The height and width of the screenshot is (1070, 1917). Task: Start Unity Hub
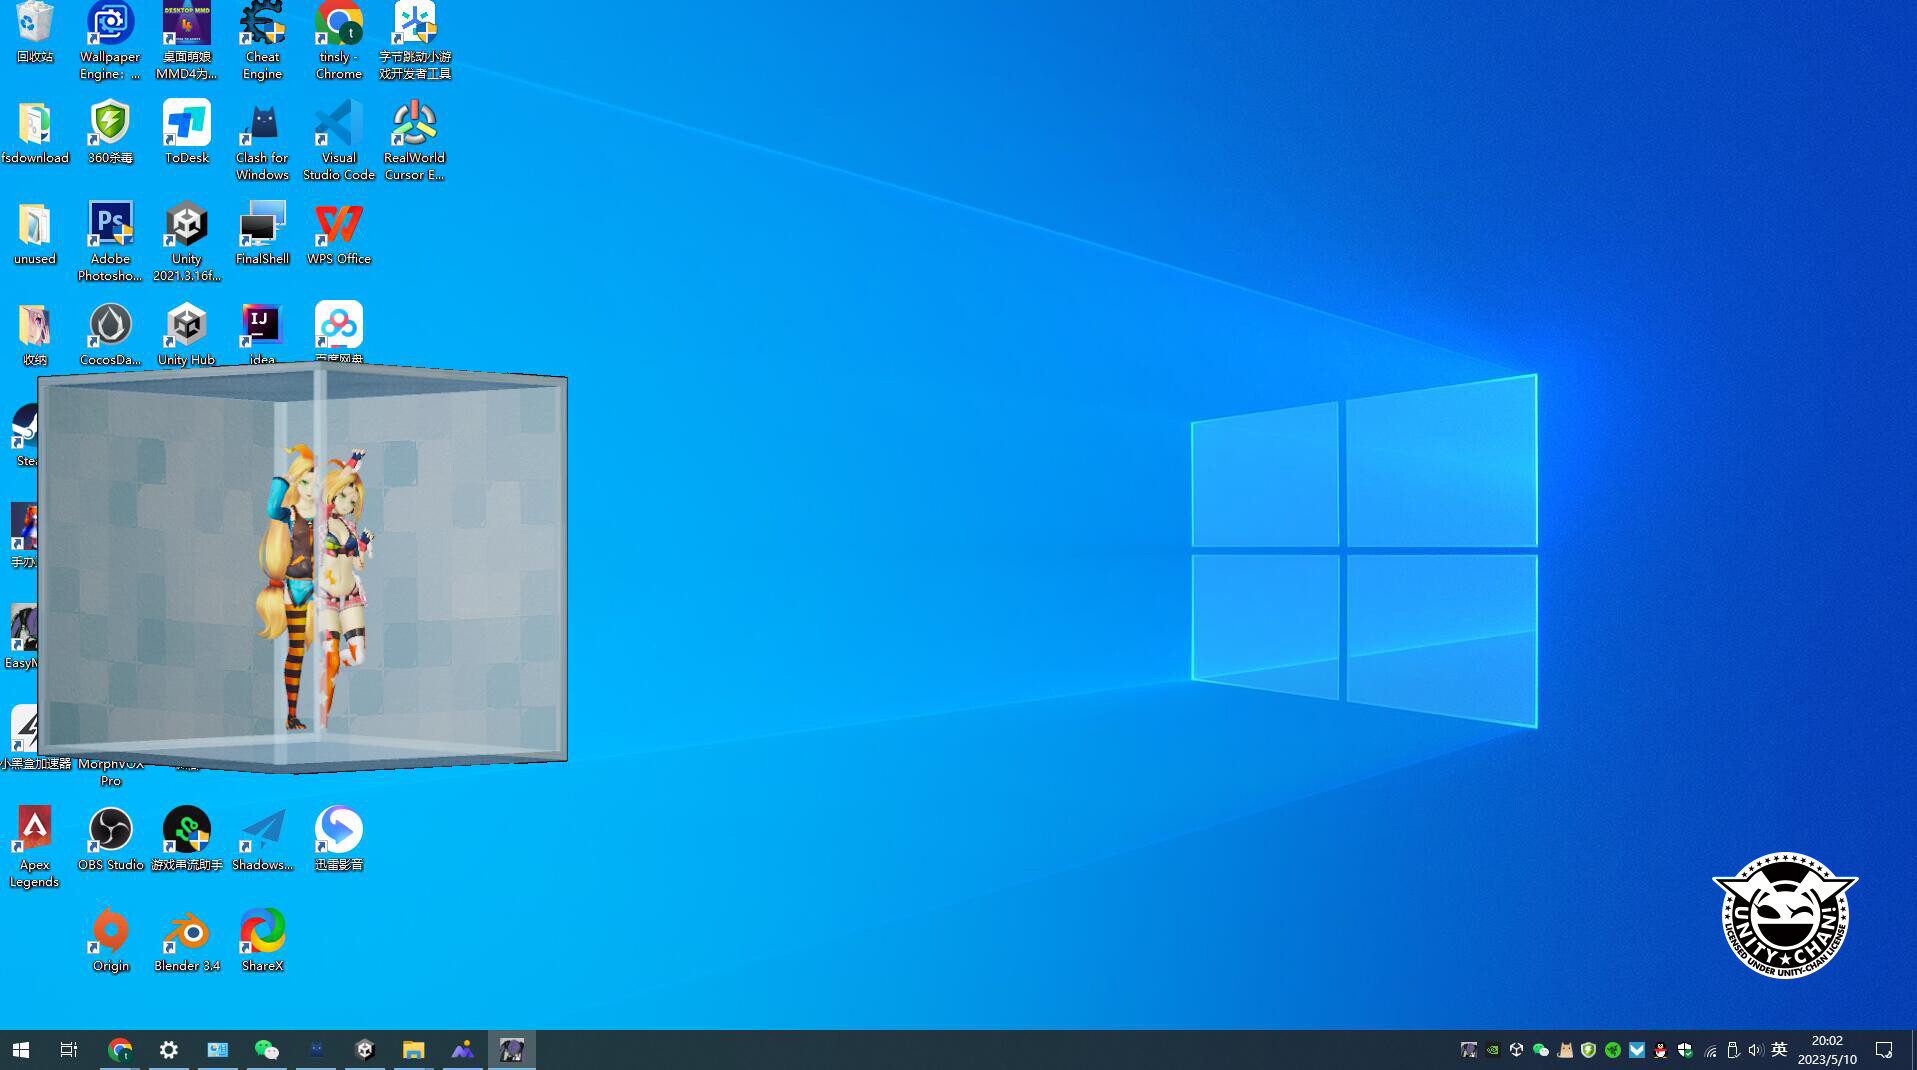point(186,325)
